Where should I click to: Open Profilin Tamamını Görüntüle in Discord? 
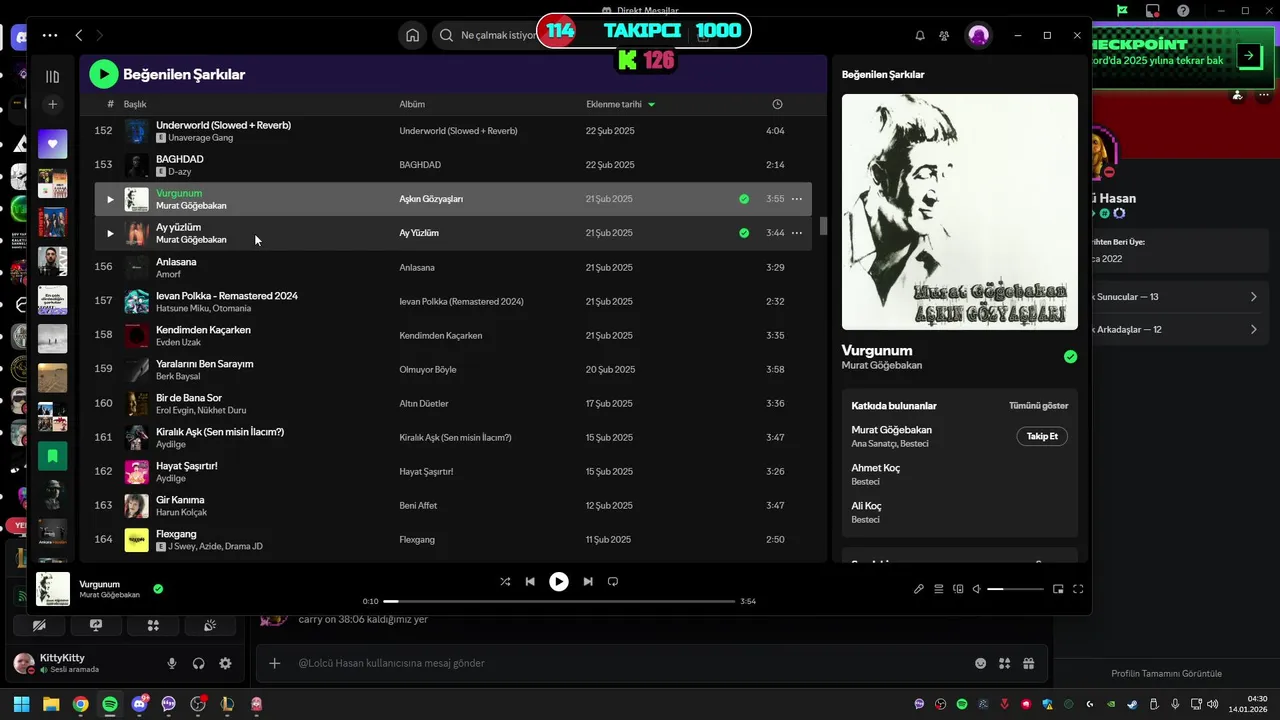pyautogui.click(x=1166, y=673)
